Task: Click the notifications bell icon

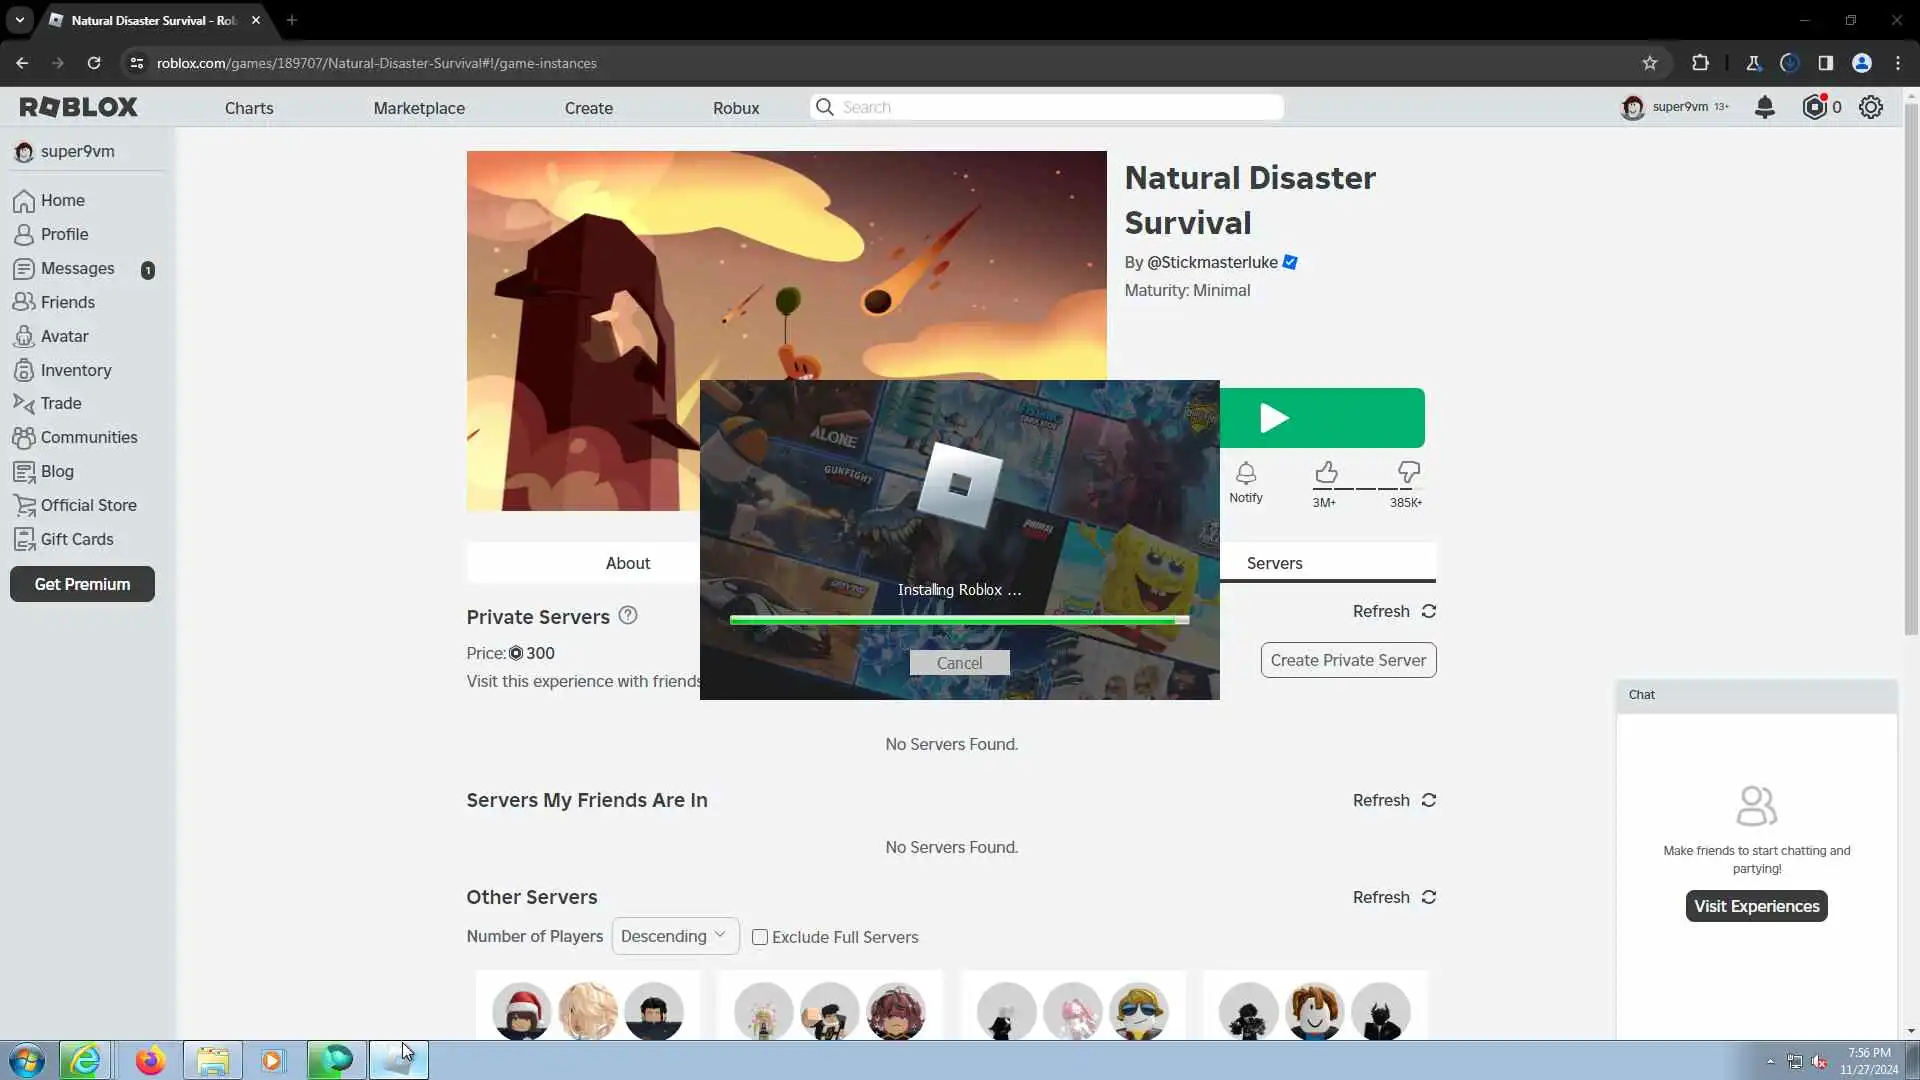Action: click(x=1764, y=107)
